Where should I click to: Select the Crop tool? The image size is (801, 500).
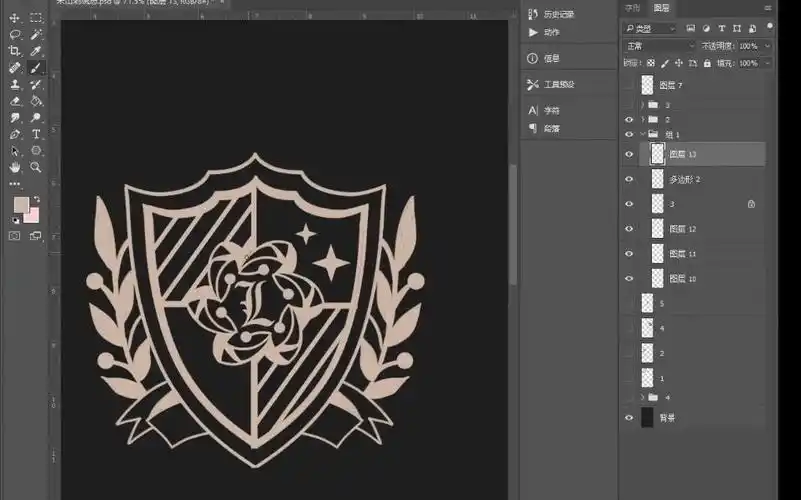coord(14,51)
